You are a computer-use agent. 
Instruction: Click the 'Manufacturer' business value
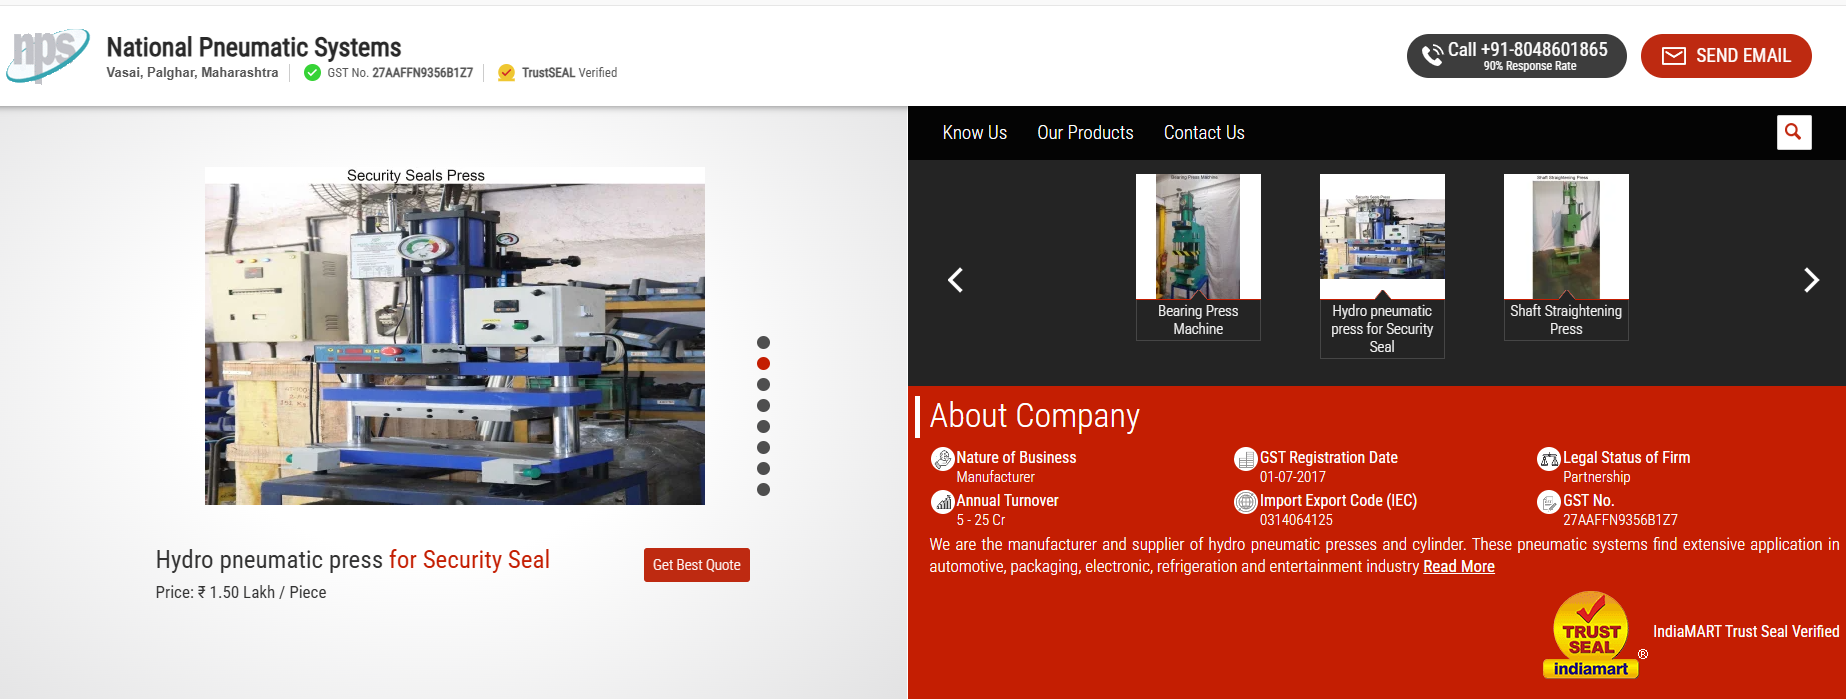(x=995, y=477)
